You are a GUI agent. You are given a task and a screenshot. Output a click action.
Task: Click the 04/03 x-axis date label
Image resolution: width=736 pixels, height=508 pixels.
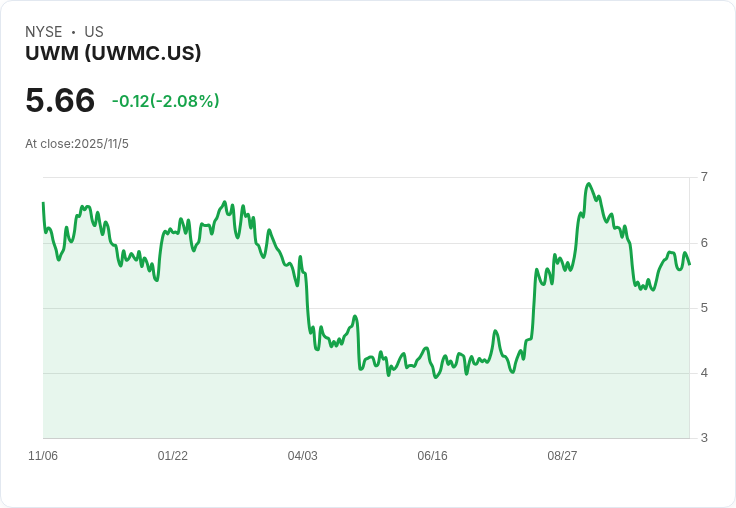302,456
